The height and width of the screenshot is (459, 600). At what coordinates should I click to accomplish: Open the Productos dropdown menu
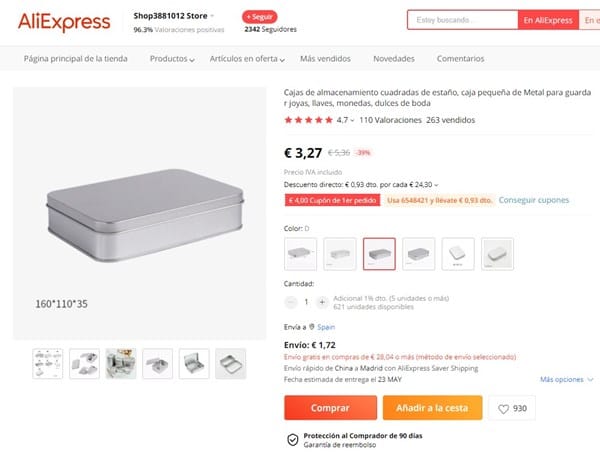[x=172, y=59]
